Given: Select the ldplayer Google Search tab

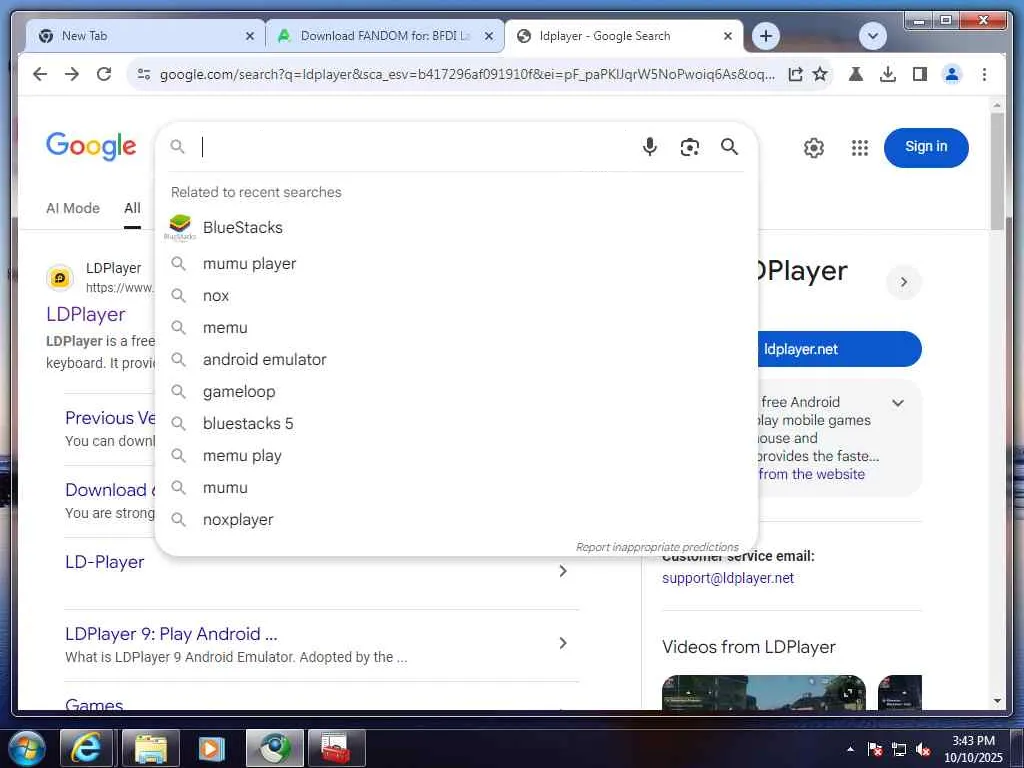Looking at the screenshot, I should click(x=624, y=36).
